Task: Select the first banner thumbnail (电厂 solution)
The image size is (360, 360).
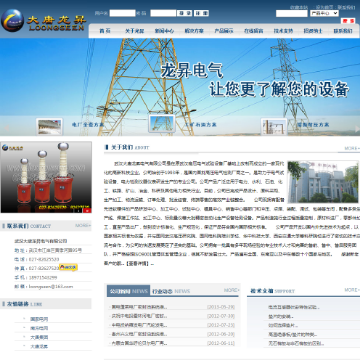Action: 49,126
